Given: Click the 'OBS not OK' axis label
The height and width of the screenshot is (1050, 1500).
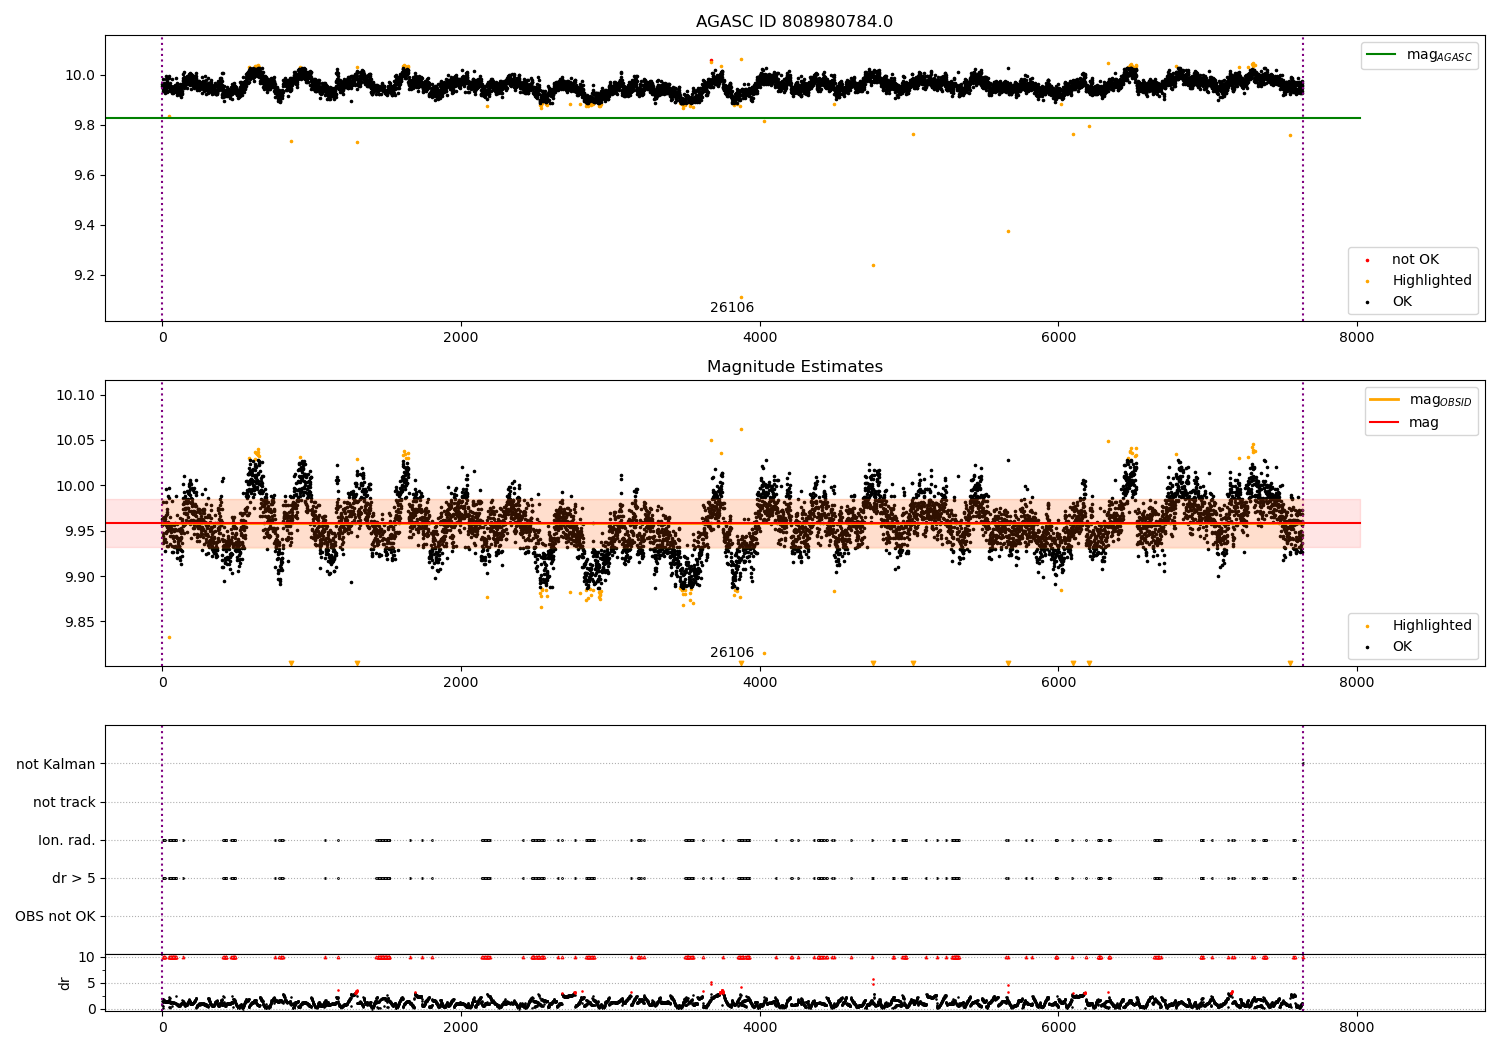Looking at the screenshot, I should coord(55,916).
